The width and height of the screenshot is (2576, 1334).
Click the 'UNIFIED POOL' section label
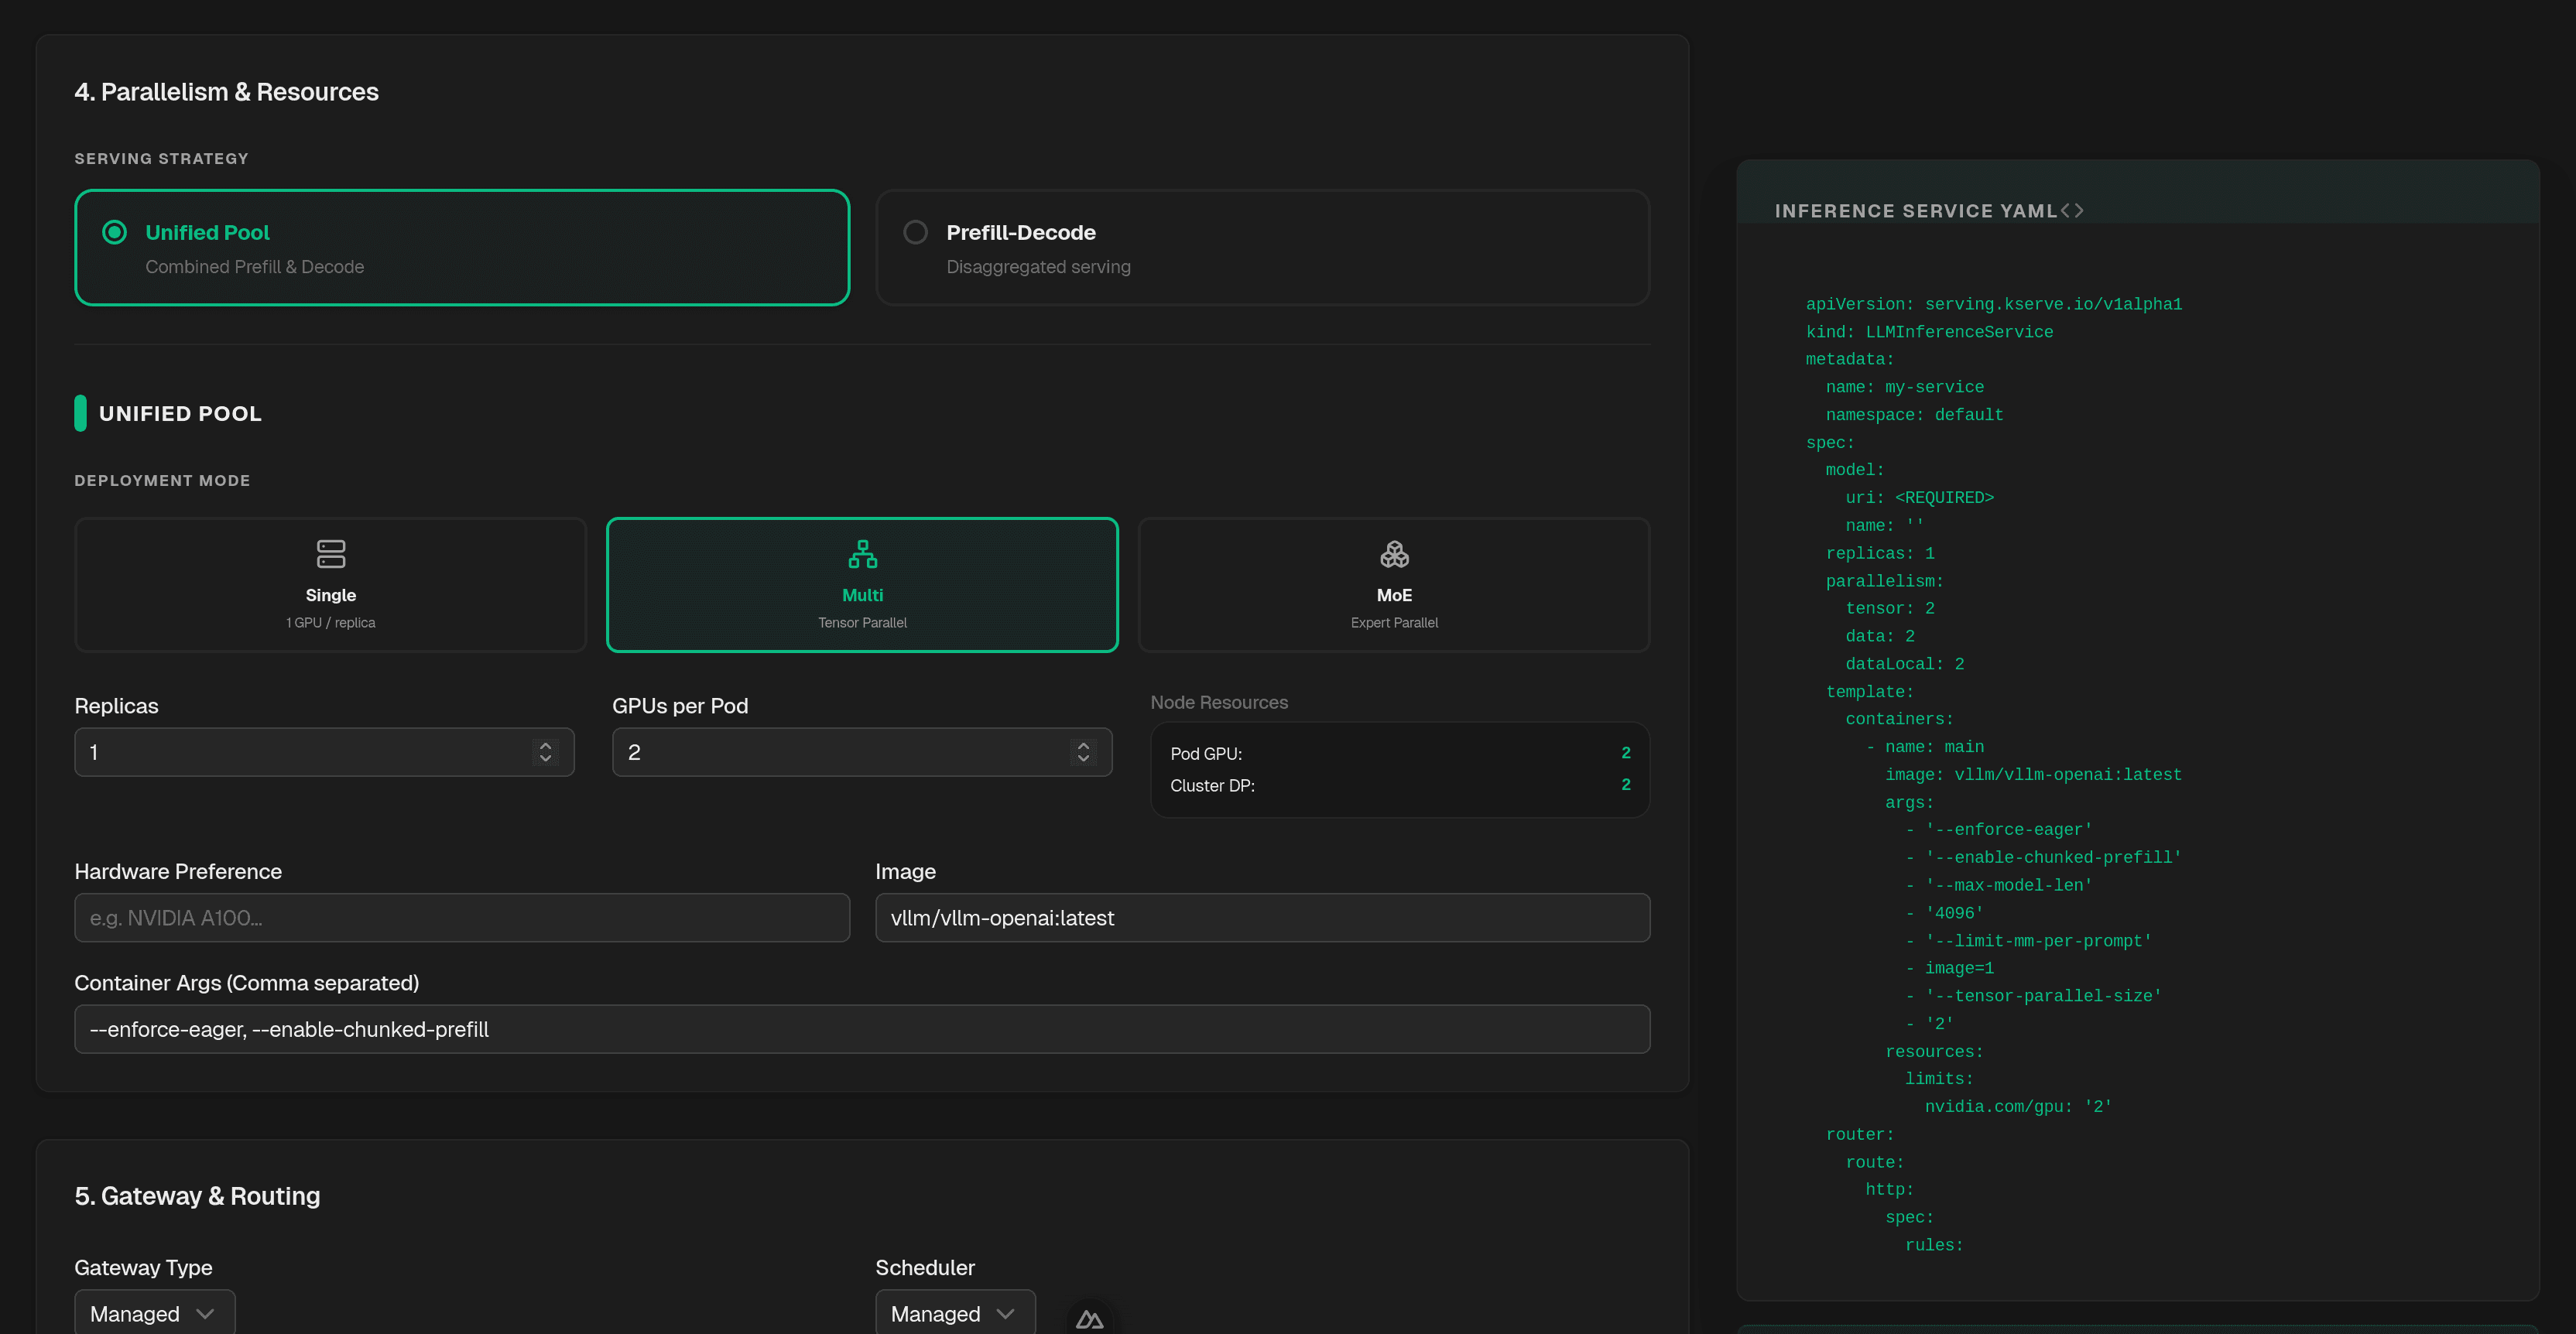tap(181, 414)
